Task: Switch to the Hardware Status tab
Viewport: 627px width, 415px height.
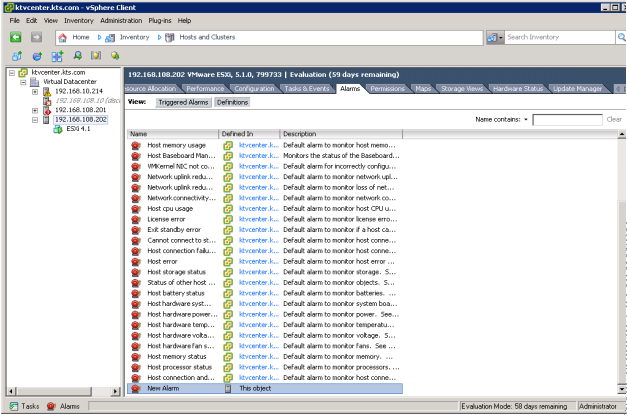Action: click(518, 89)
